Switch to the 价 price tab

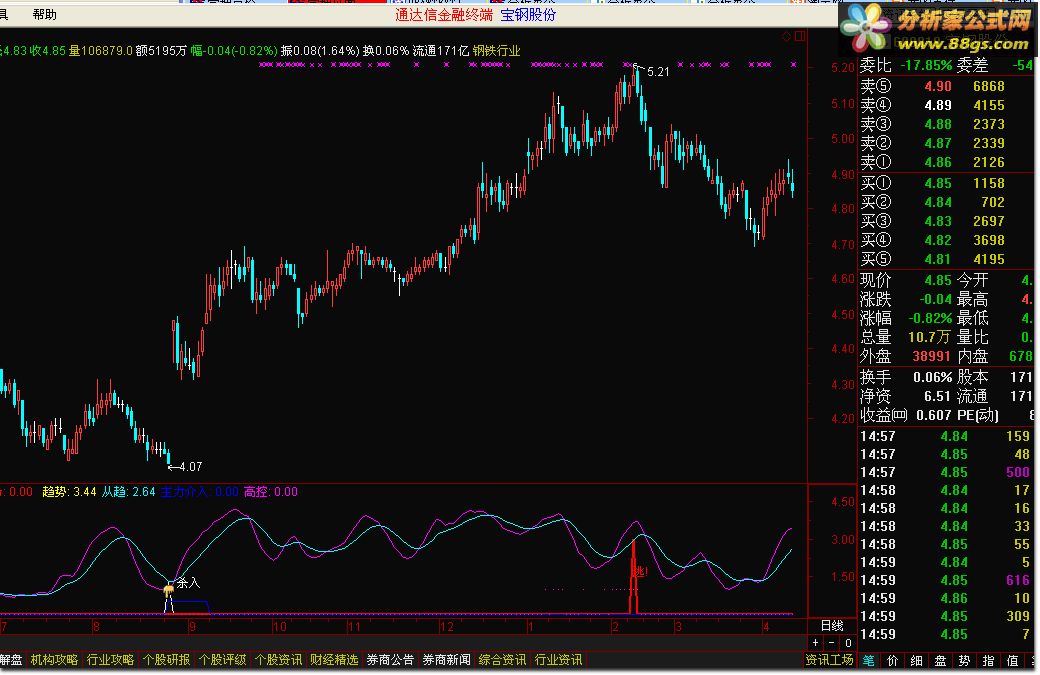pyautogui.click(x=892, y=660)
